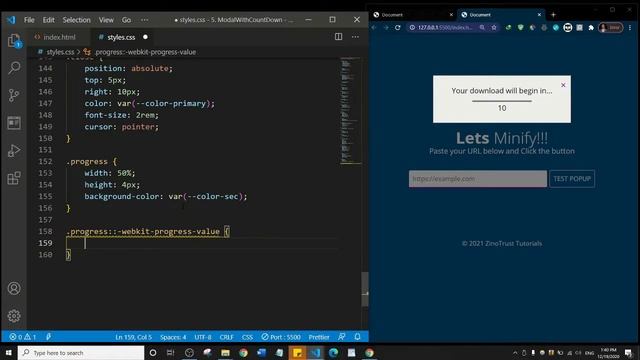Open the File menu
Screen dimensions: 640x360
coord(29,20)
